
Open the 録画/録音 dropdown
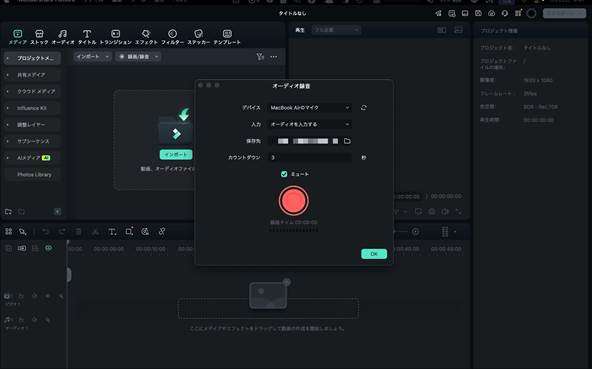coord(138,57)
